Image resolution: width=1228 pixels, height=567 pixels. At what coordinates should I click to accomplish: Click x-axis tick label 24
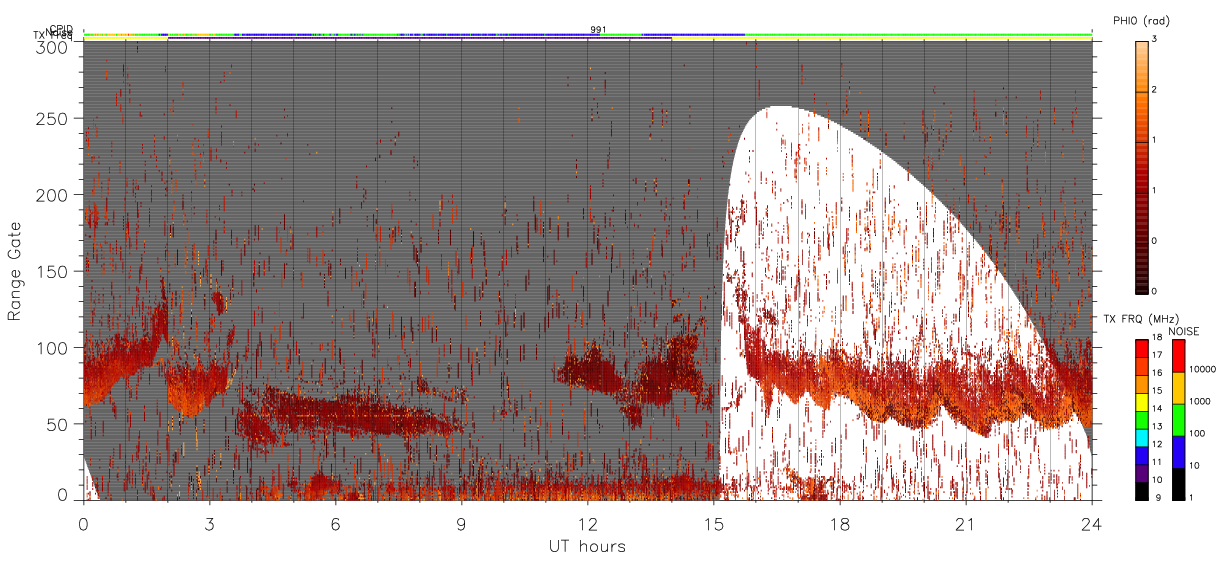(1091, 523)
